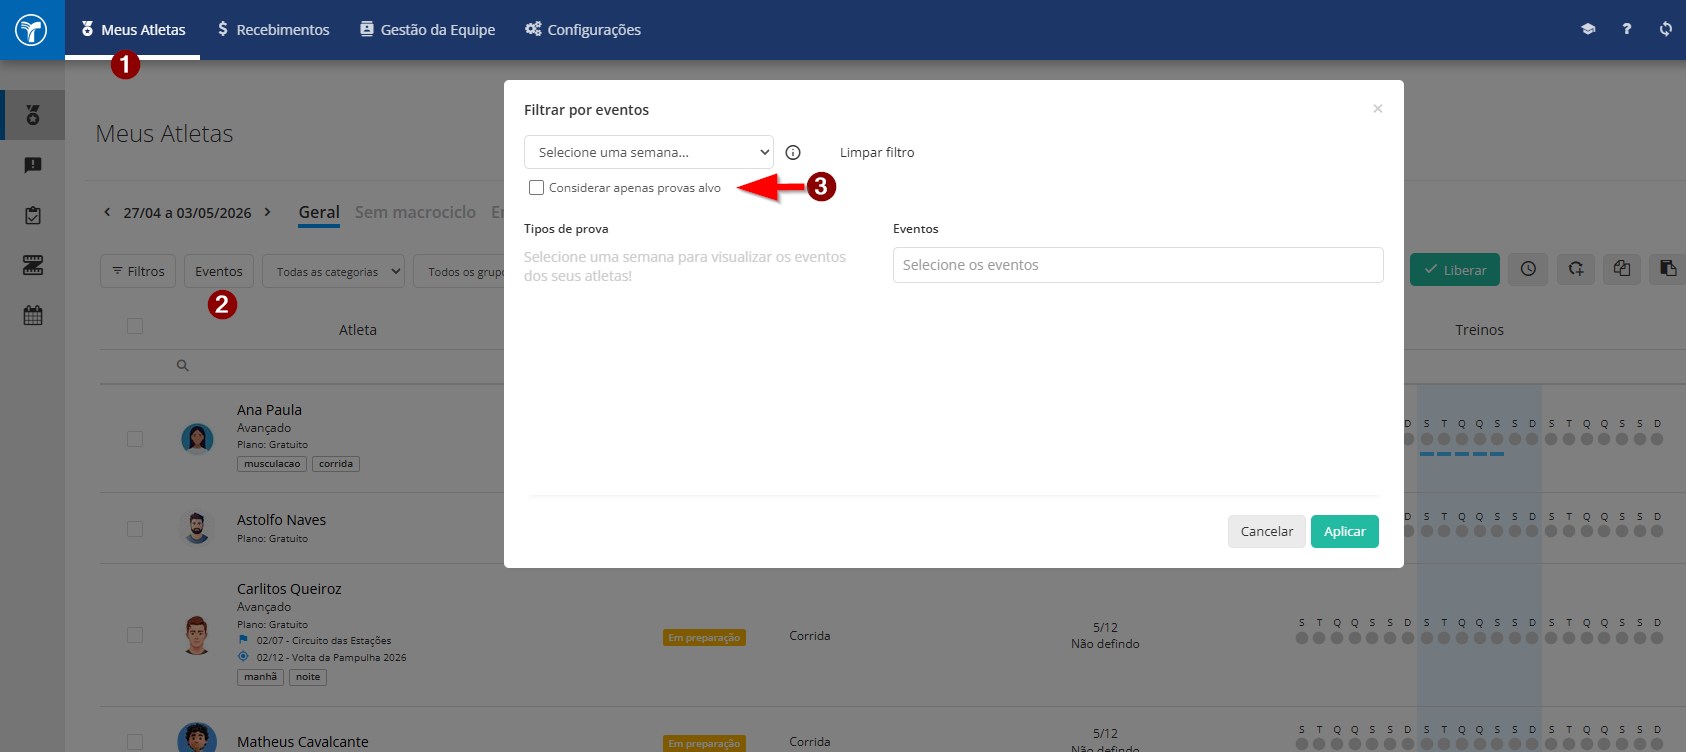Click target icon beside Volta da Pampulha
This screenshot has width=1686, height=752.
pos(243,657)
